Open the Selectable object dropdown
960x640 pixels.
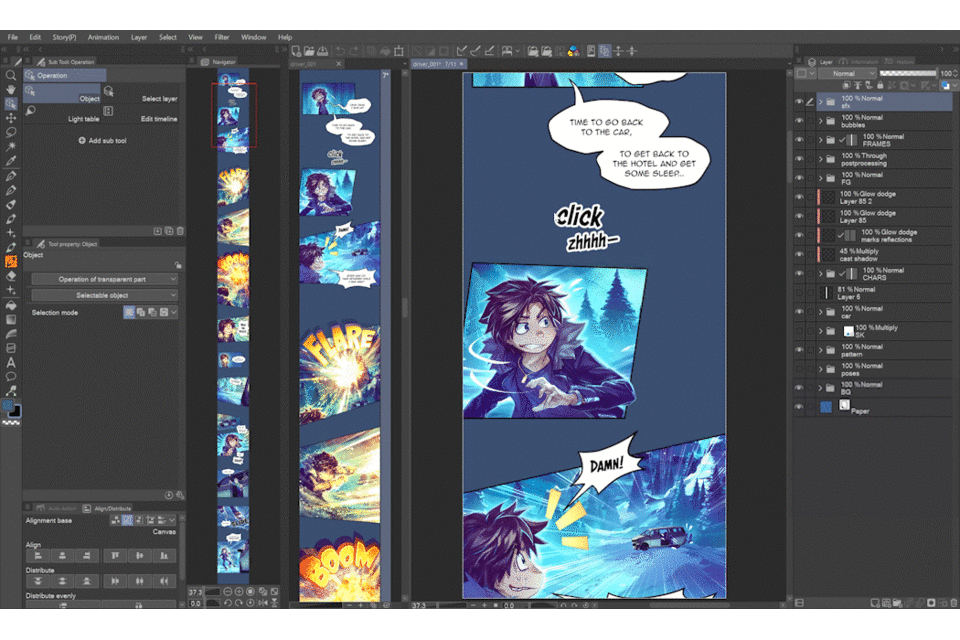(104, 295)
